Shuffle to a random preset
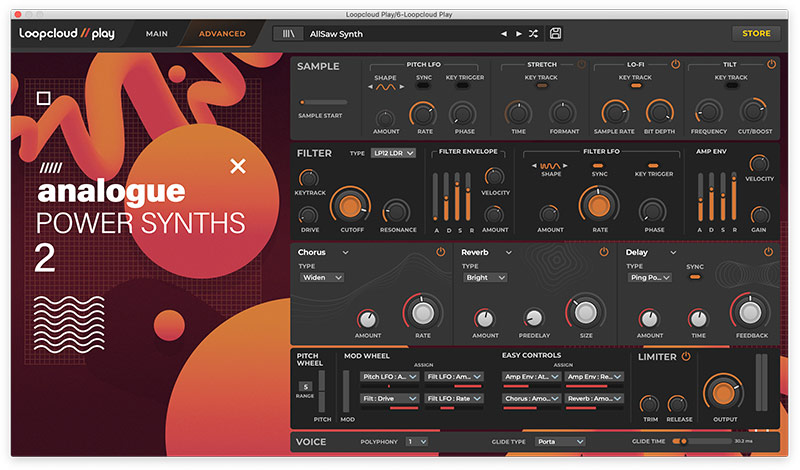 point(533,34)
